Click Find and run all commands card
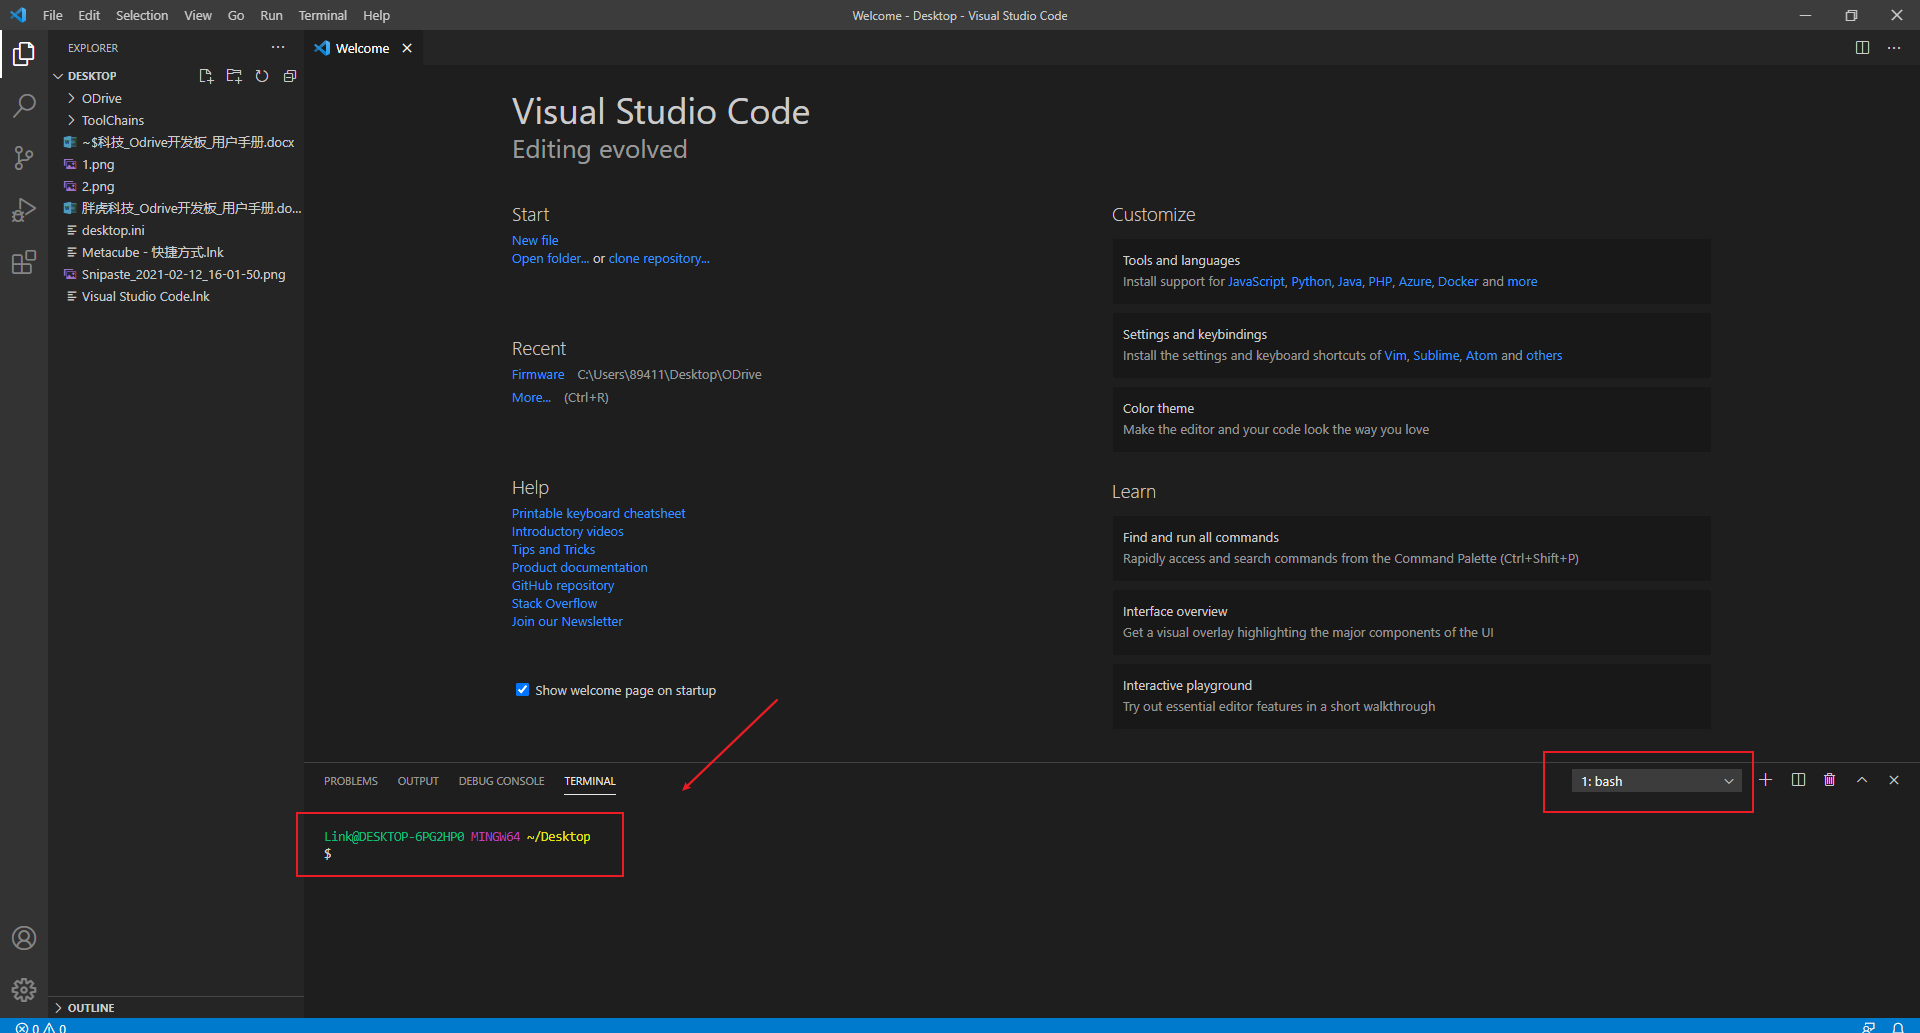The height and width of the screenshot is (1033, 1920). pyautogui.click(x=1411, y=548)
